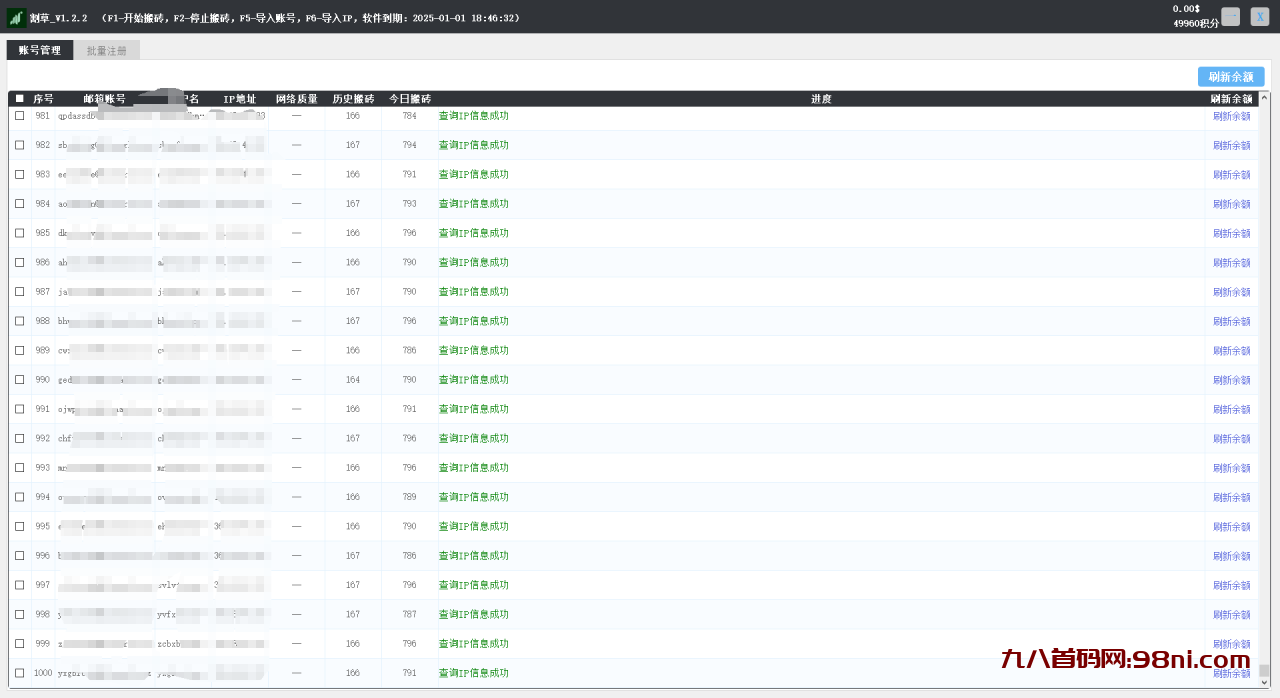Refresh balance via link on row 994
Screen dimensions: 1280x698
1231,497
